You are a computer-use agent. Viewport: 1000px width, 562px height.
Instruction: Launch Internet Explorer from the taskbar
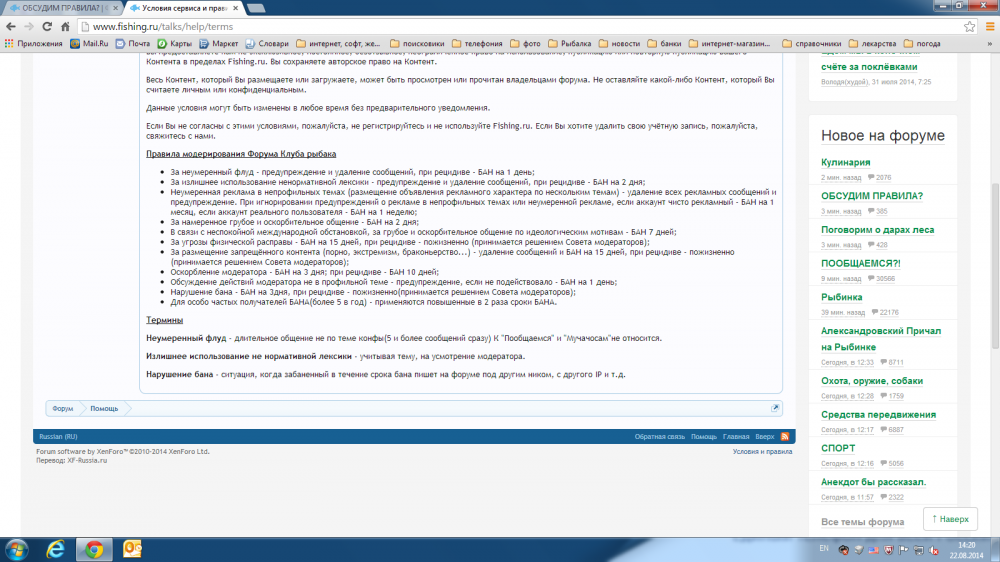point(56,549)
